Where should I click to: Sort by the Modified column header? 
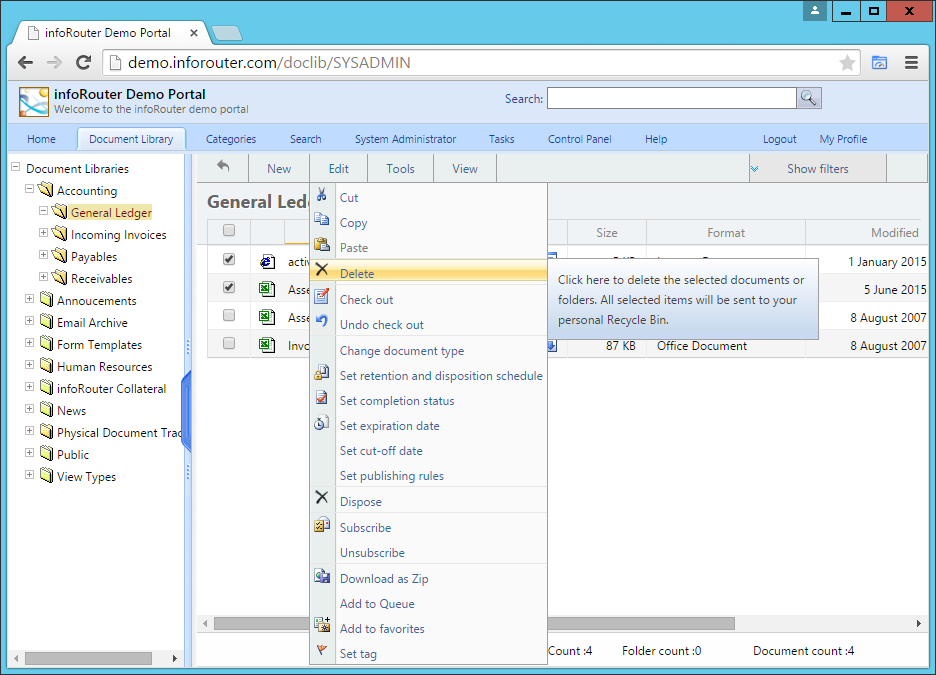click(894, 233)
